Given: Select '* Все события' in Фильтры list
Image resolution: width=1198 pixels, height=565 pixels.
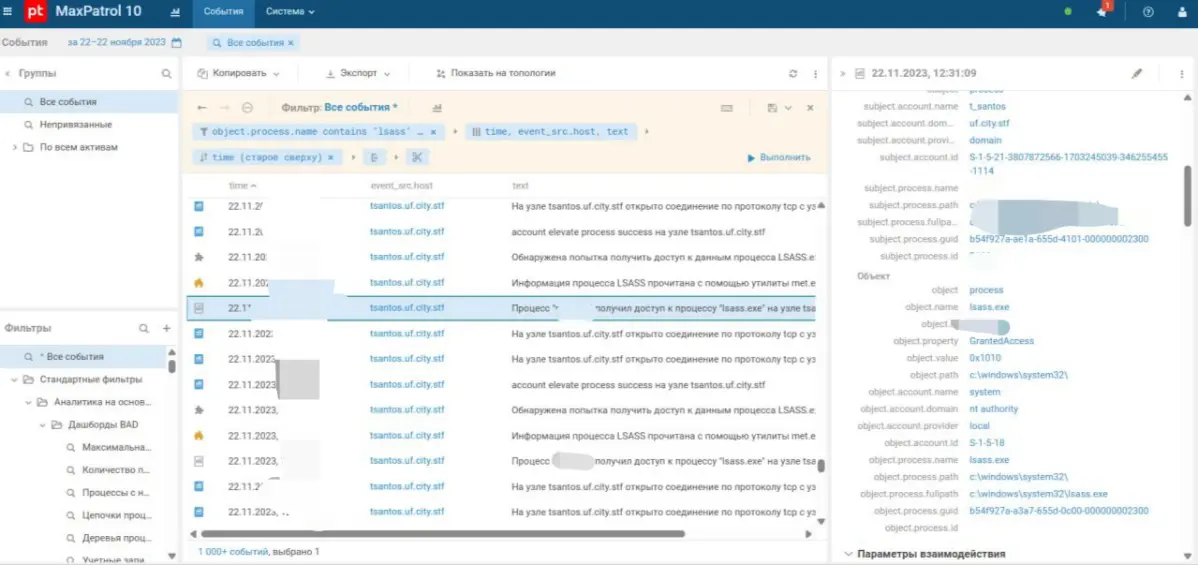Looking at the screenshot, I should tap(83, 356).
